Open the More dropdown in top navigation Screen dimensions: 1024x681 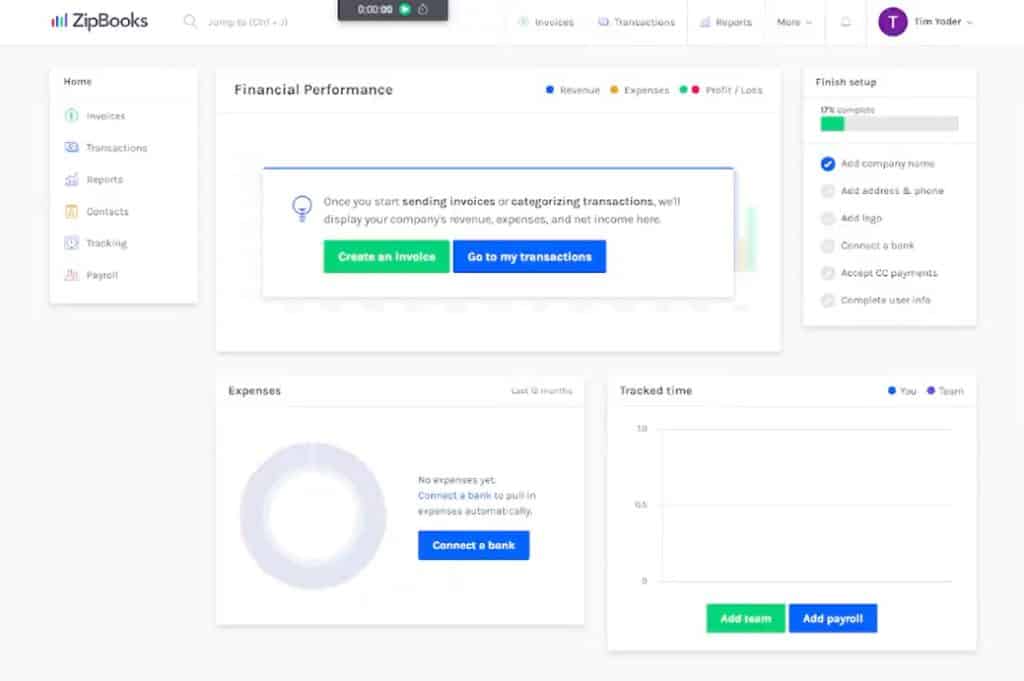click(793, 21)
